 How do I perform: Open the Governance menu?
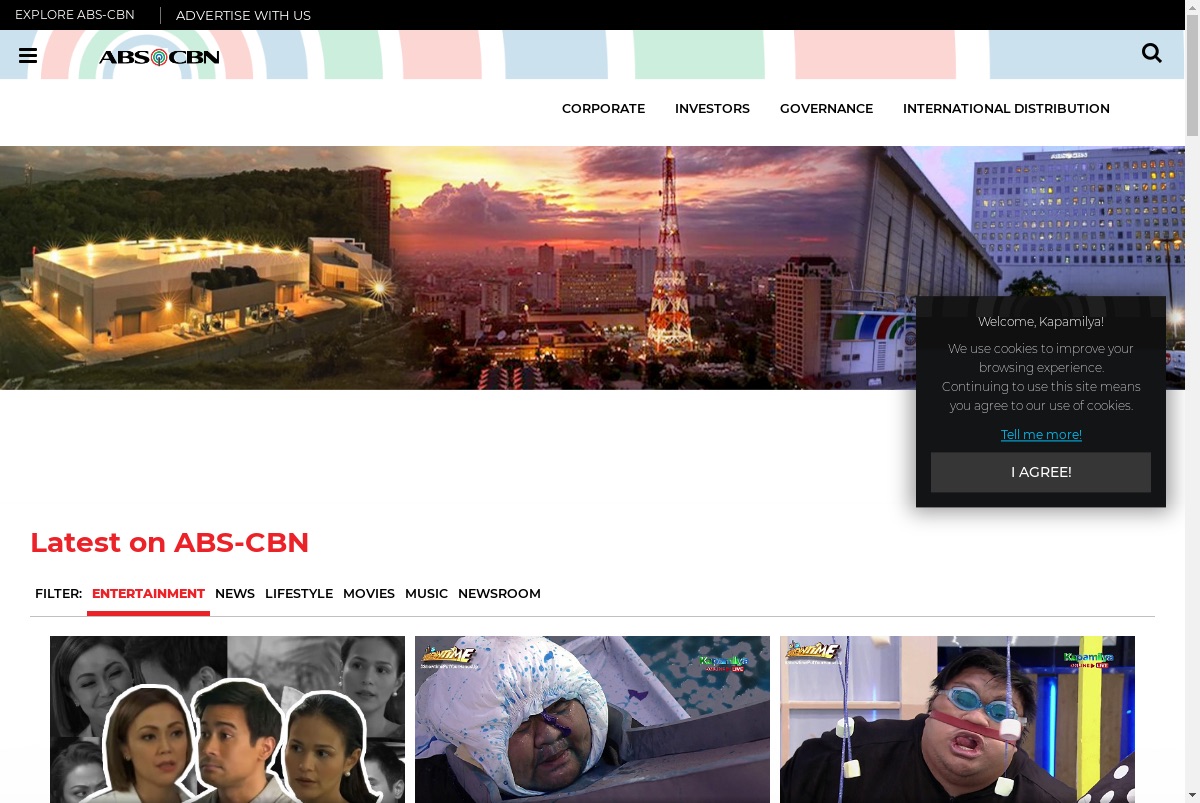click(826, 108)
